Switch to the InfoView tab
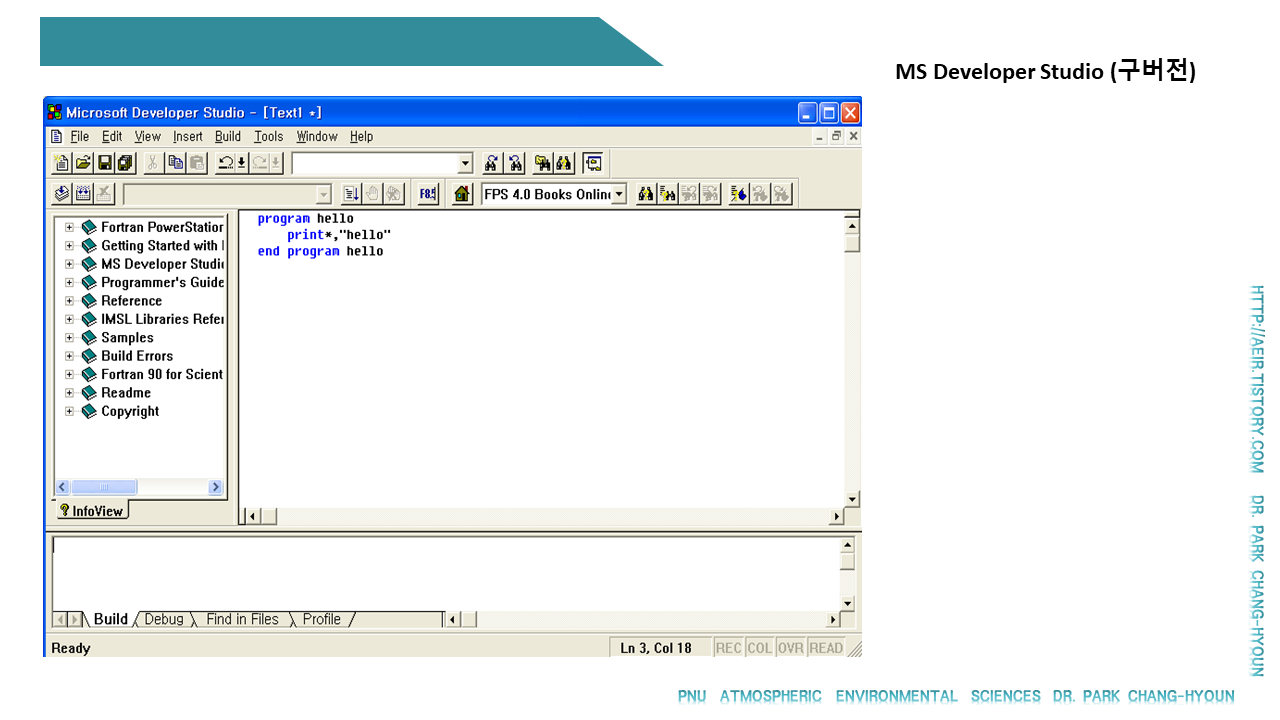This screenshot has height=720, width=1280. 91,511
